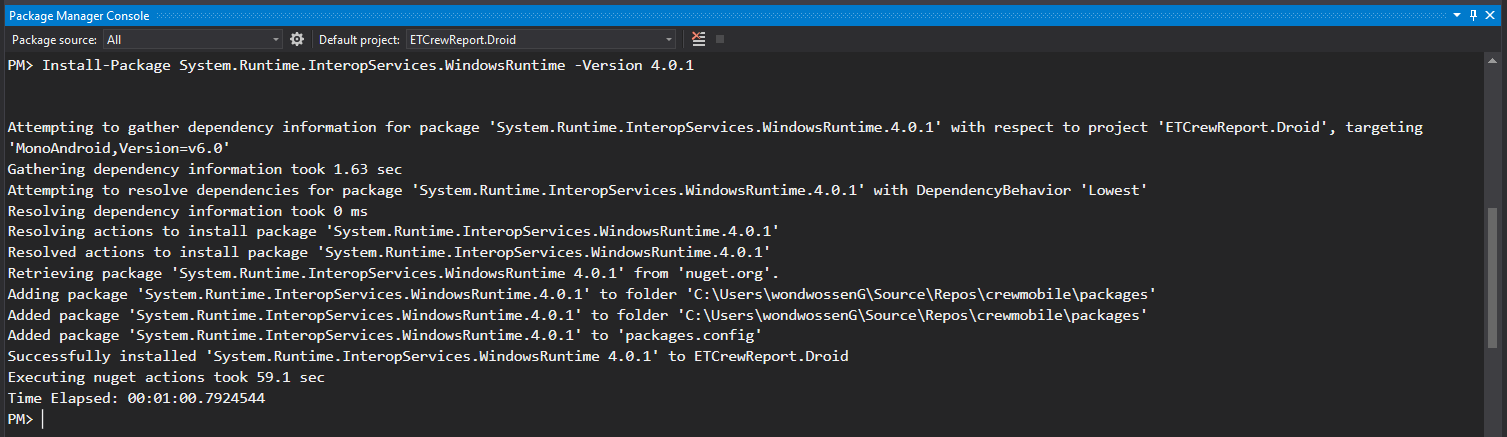Click the 'Executing nuget actions took 59.1 sec' line
1507x437 pixels.
pos(166,377)
